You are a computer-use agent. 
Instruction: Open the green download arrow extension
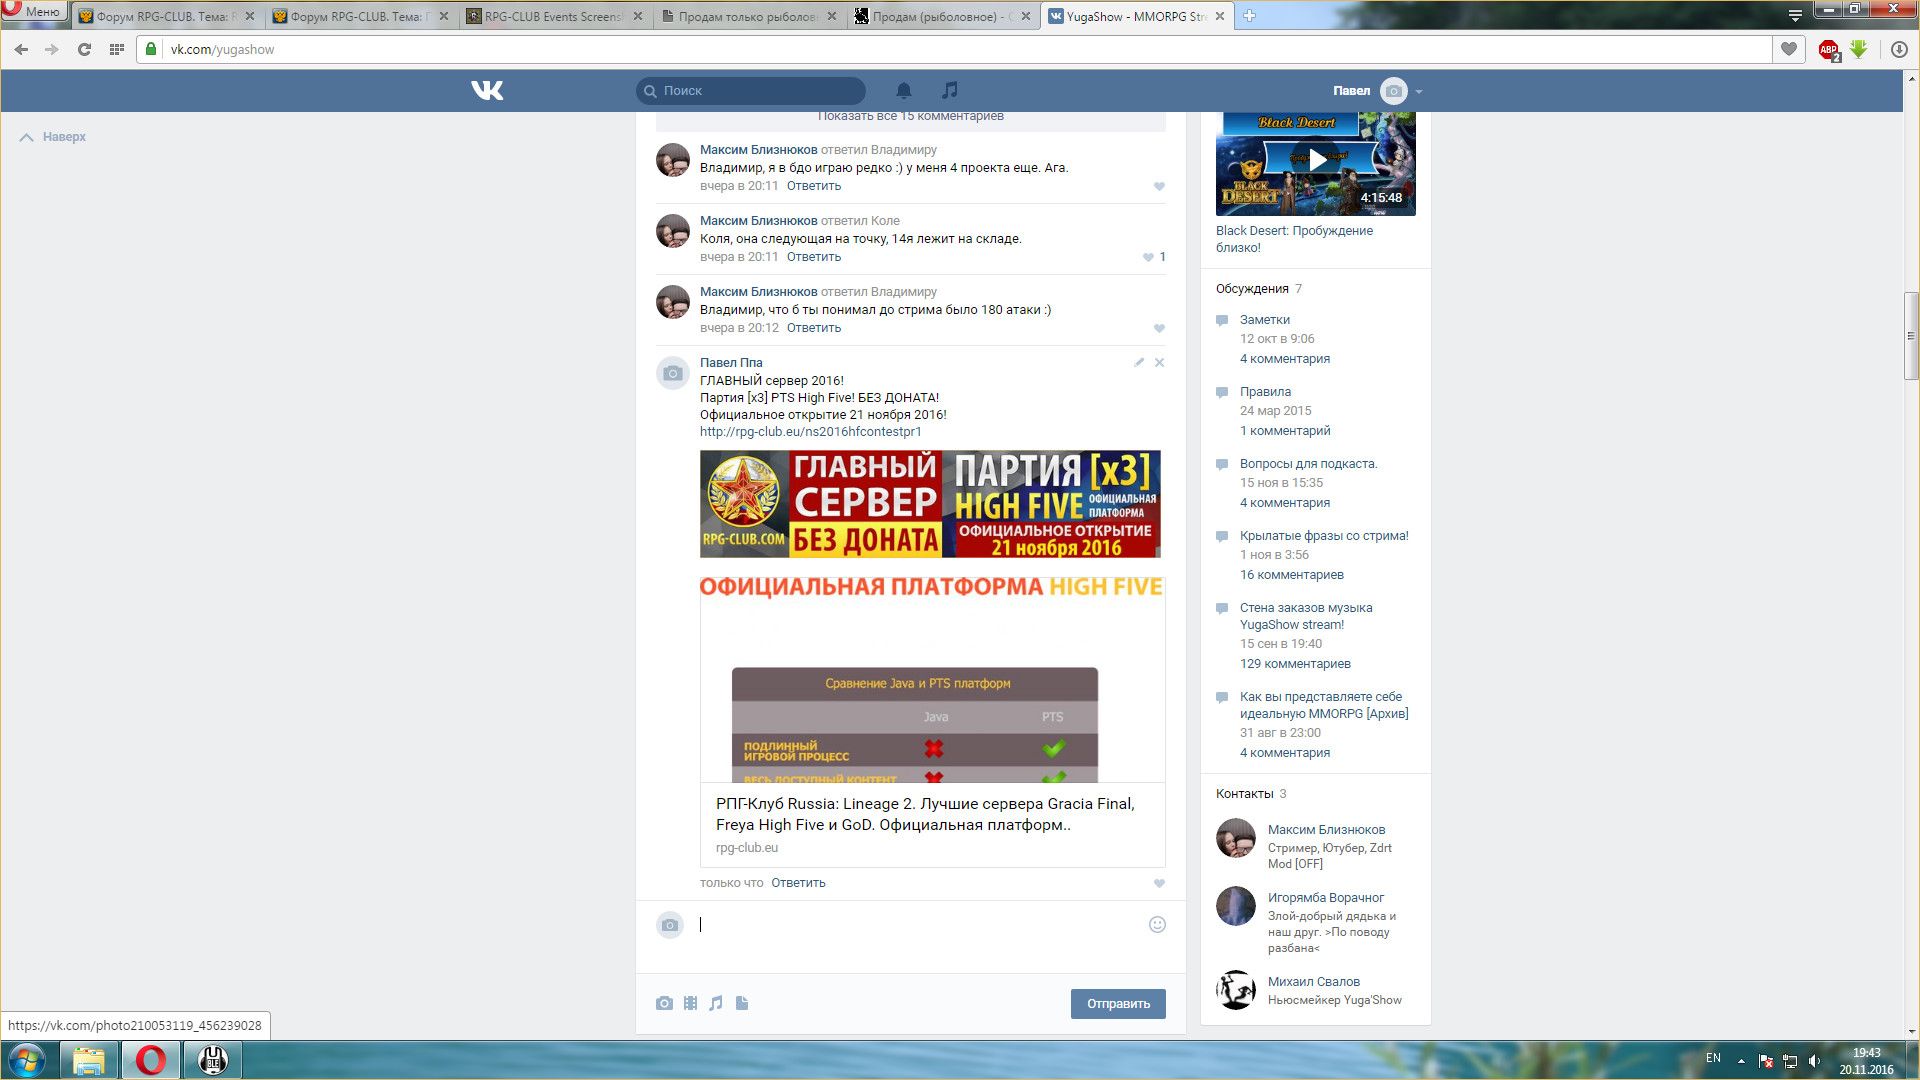pos(1859,49)
